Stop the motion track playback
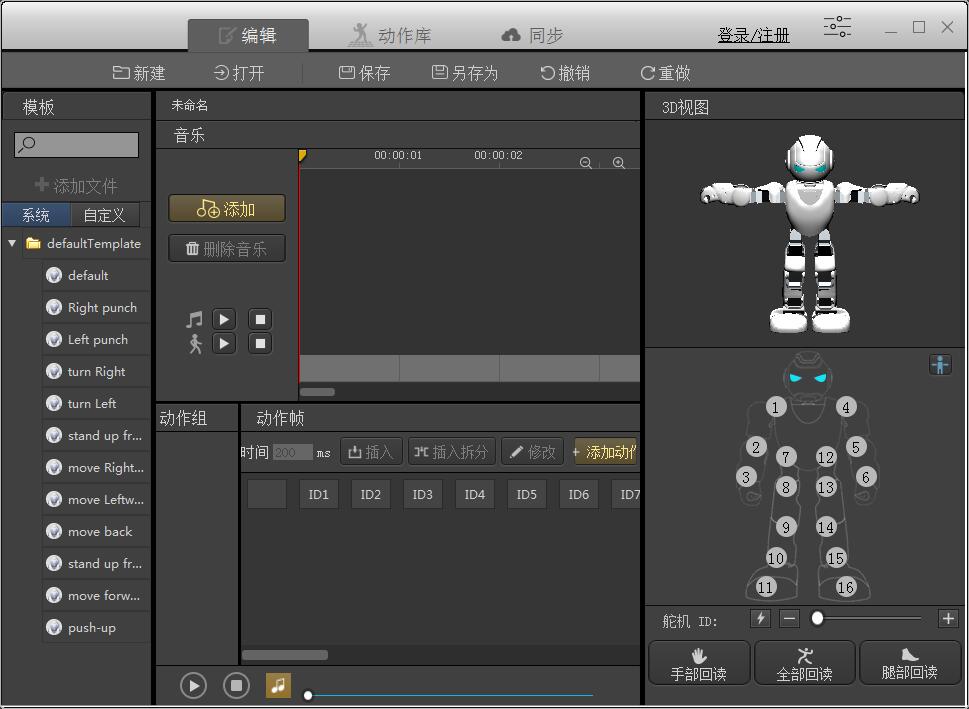This screenshot has height=709, width=969. pos(260,344)
